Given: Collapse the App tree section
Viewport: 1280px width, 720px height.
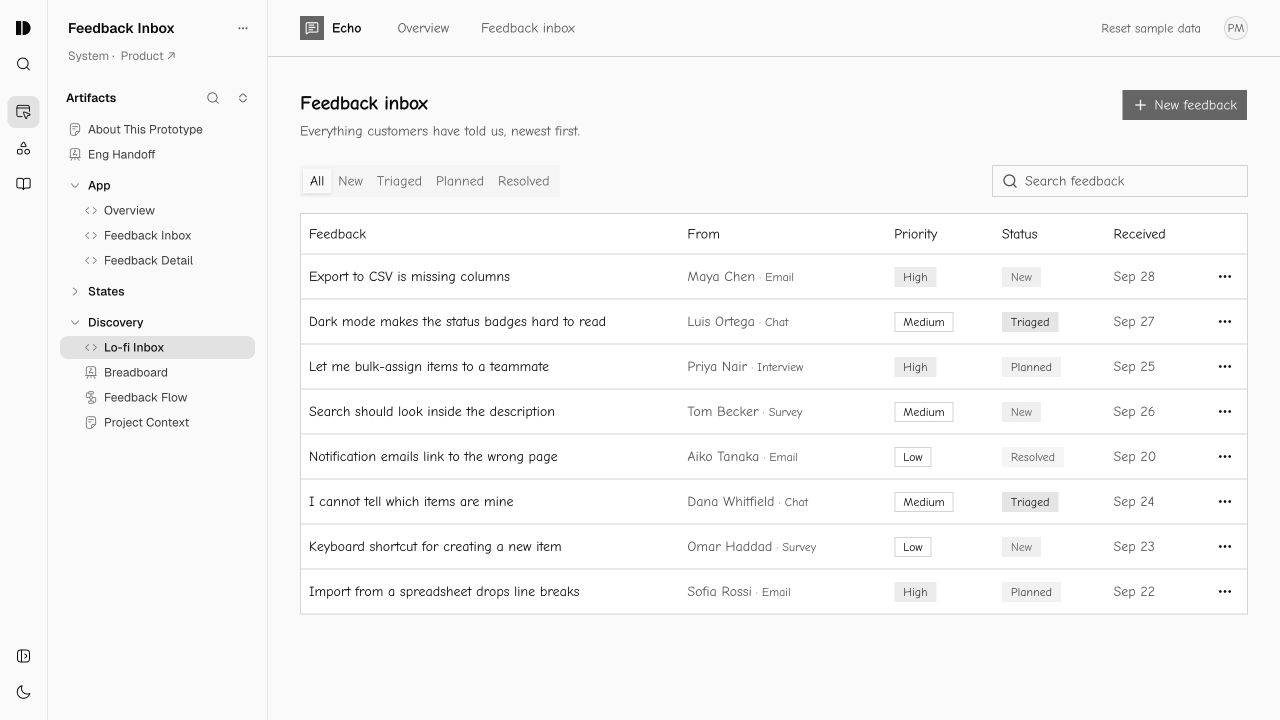Looking at the screenshot, I should (x=75, y=186).
